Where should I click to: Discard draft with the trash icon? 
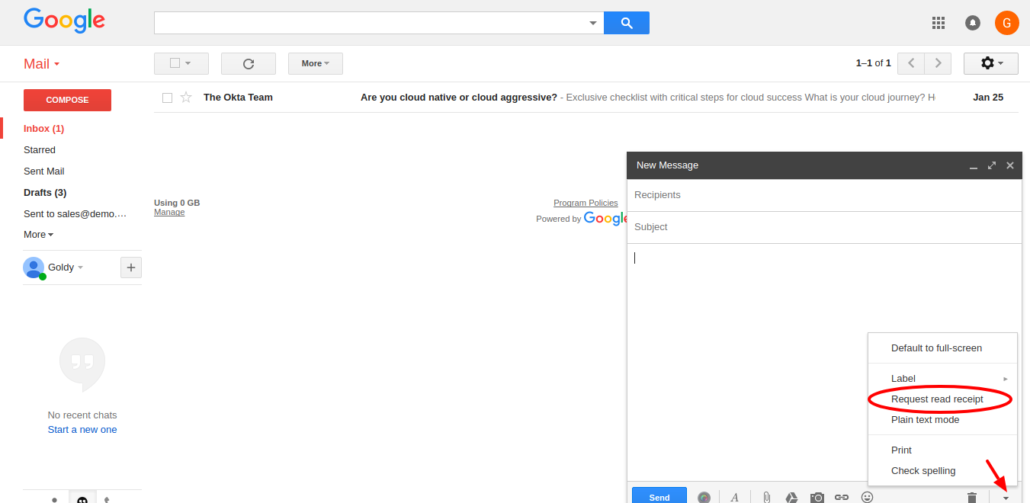tap(972, 497)
